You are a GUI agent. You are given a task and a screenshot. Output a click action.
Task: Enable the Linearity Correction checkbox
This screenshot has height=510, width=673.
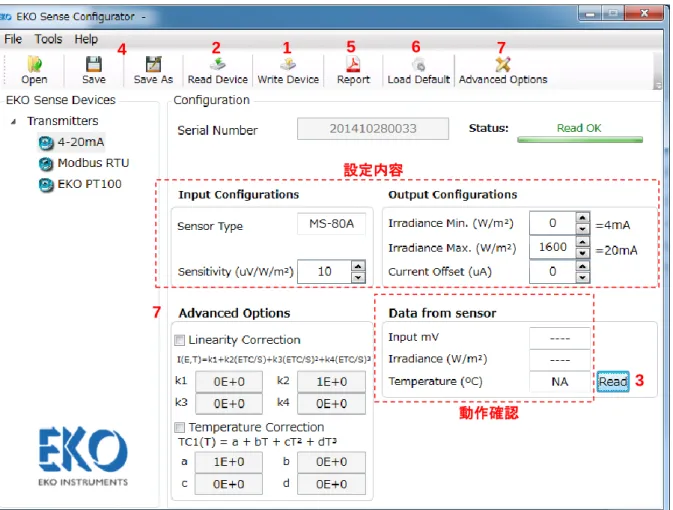click(179, 340)
